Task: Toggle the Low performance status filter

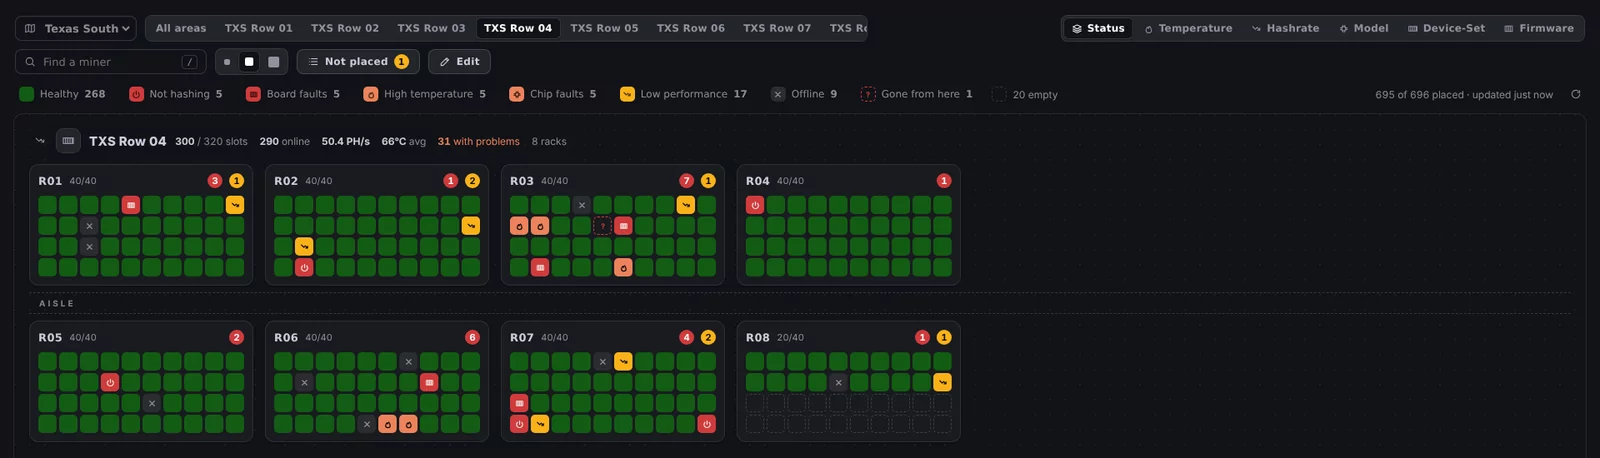Action: (683, 94)
